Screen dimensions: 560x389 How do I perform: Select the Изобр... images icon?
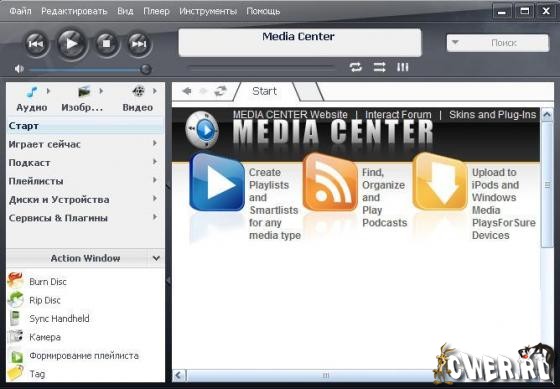point(84,92)
